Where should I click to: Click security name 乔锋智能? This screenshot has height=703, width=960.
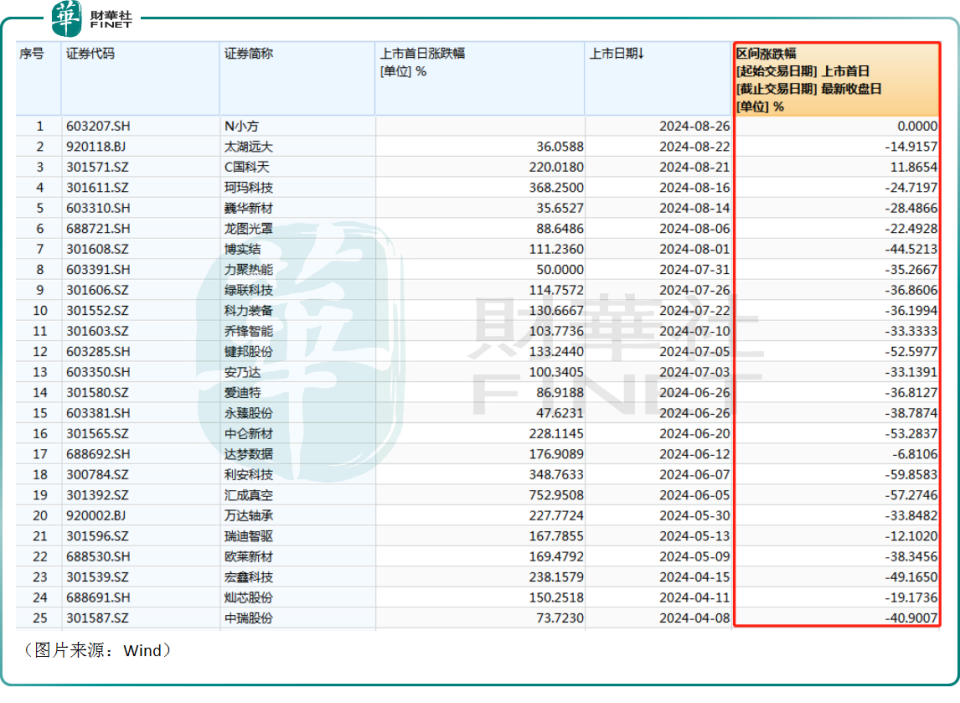(249, 331)
